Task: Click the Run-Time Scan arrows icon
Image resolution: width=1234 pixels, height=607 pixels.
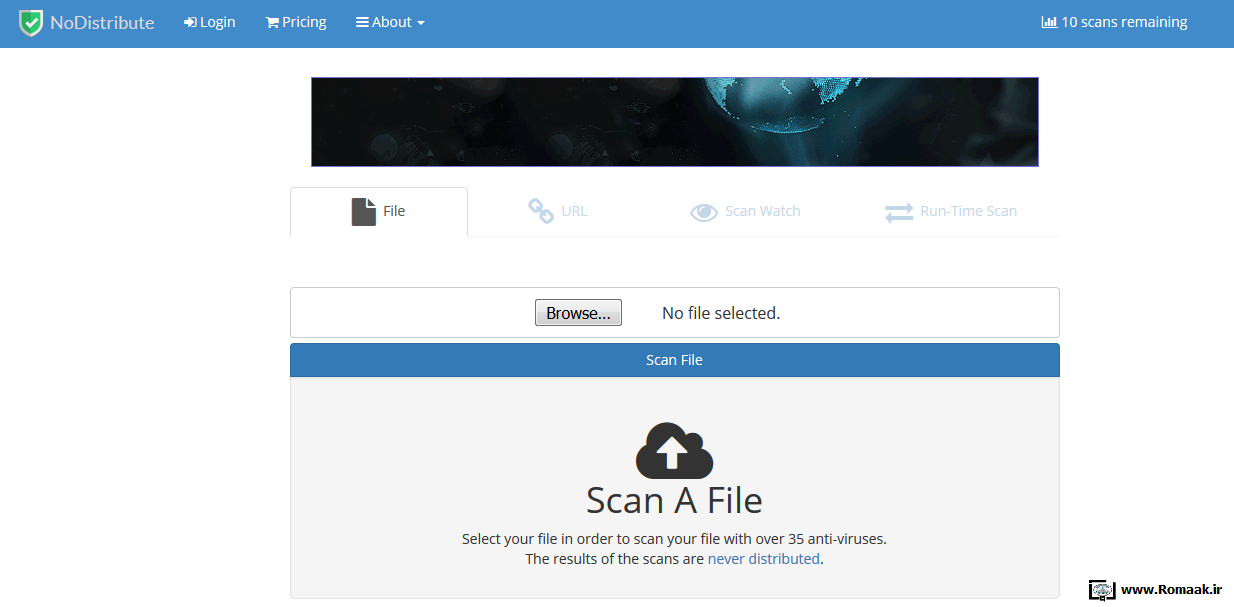Action: point(899,212)
